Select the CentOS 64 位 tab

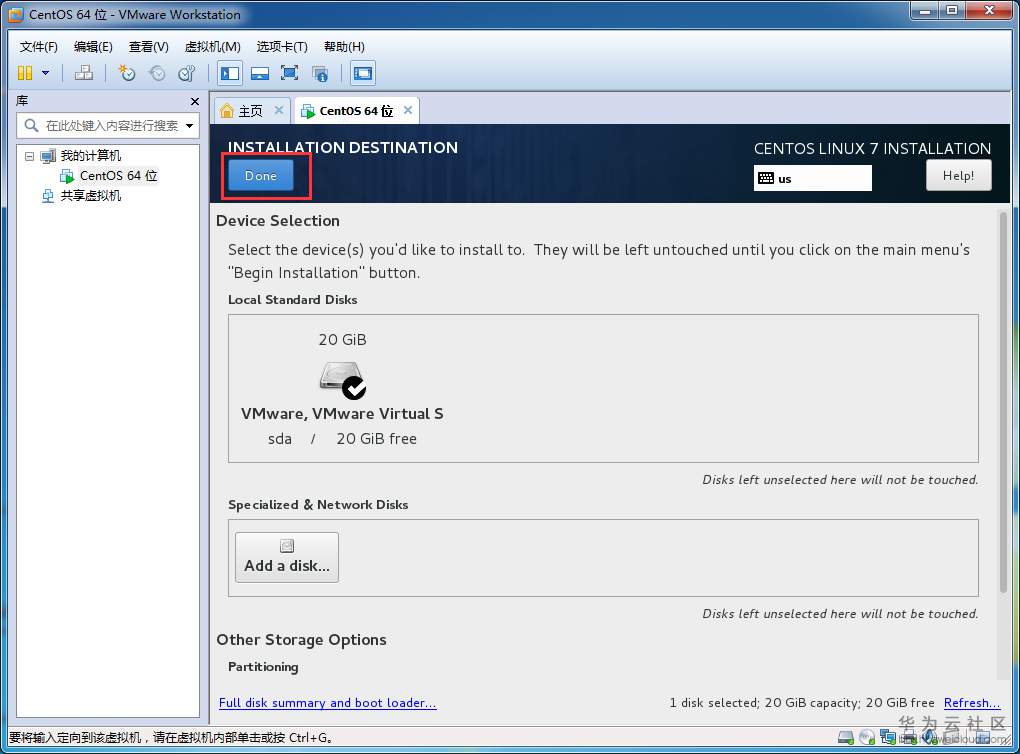pos(356,111)
